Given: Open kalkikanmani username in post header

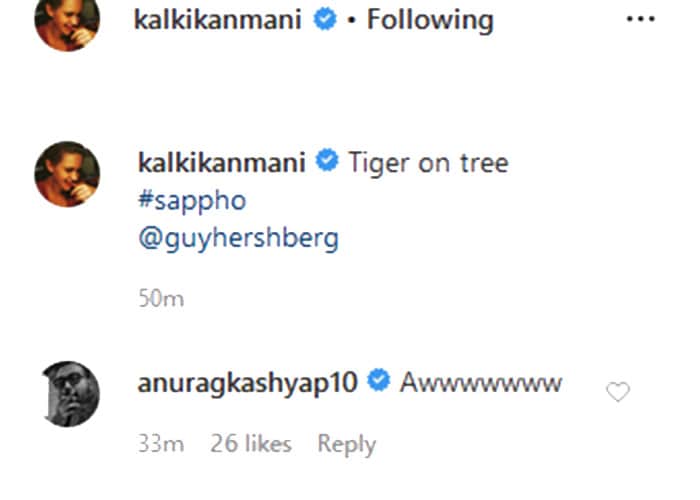Looking at the screenshot, I should 219,20.
